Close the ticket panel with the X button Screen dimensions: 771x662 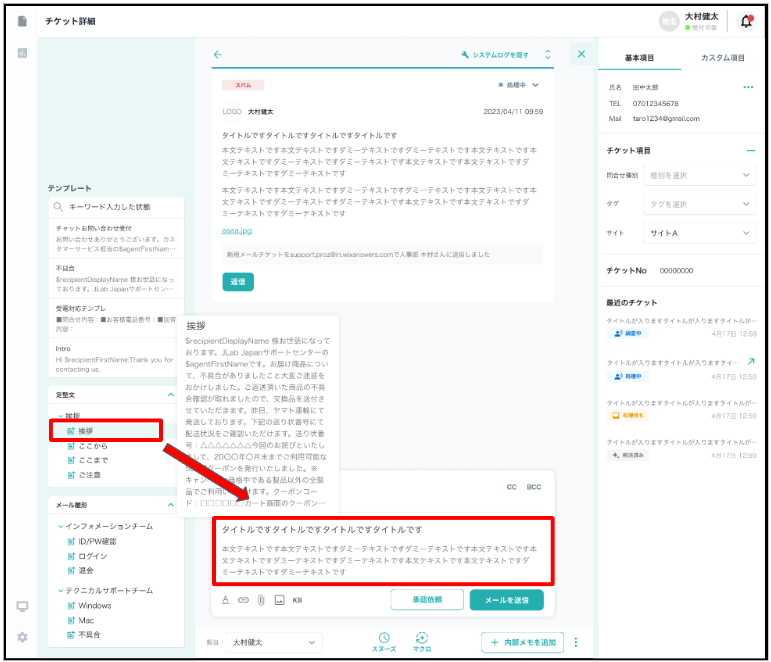pyautogui.click(x=581, y=55)
